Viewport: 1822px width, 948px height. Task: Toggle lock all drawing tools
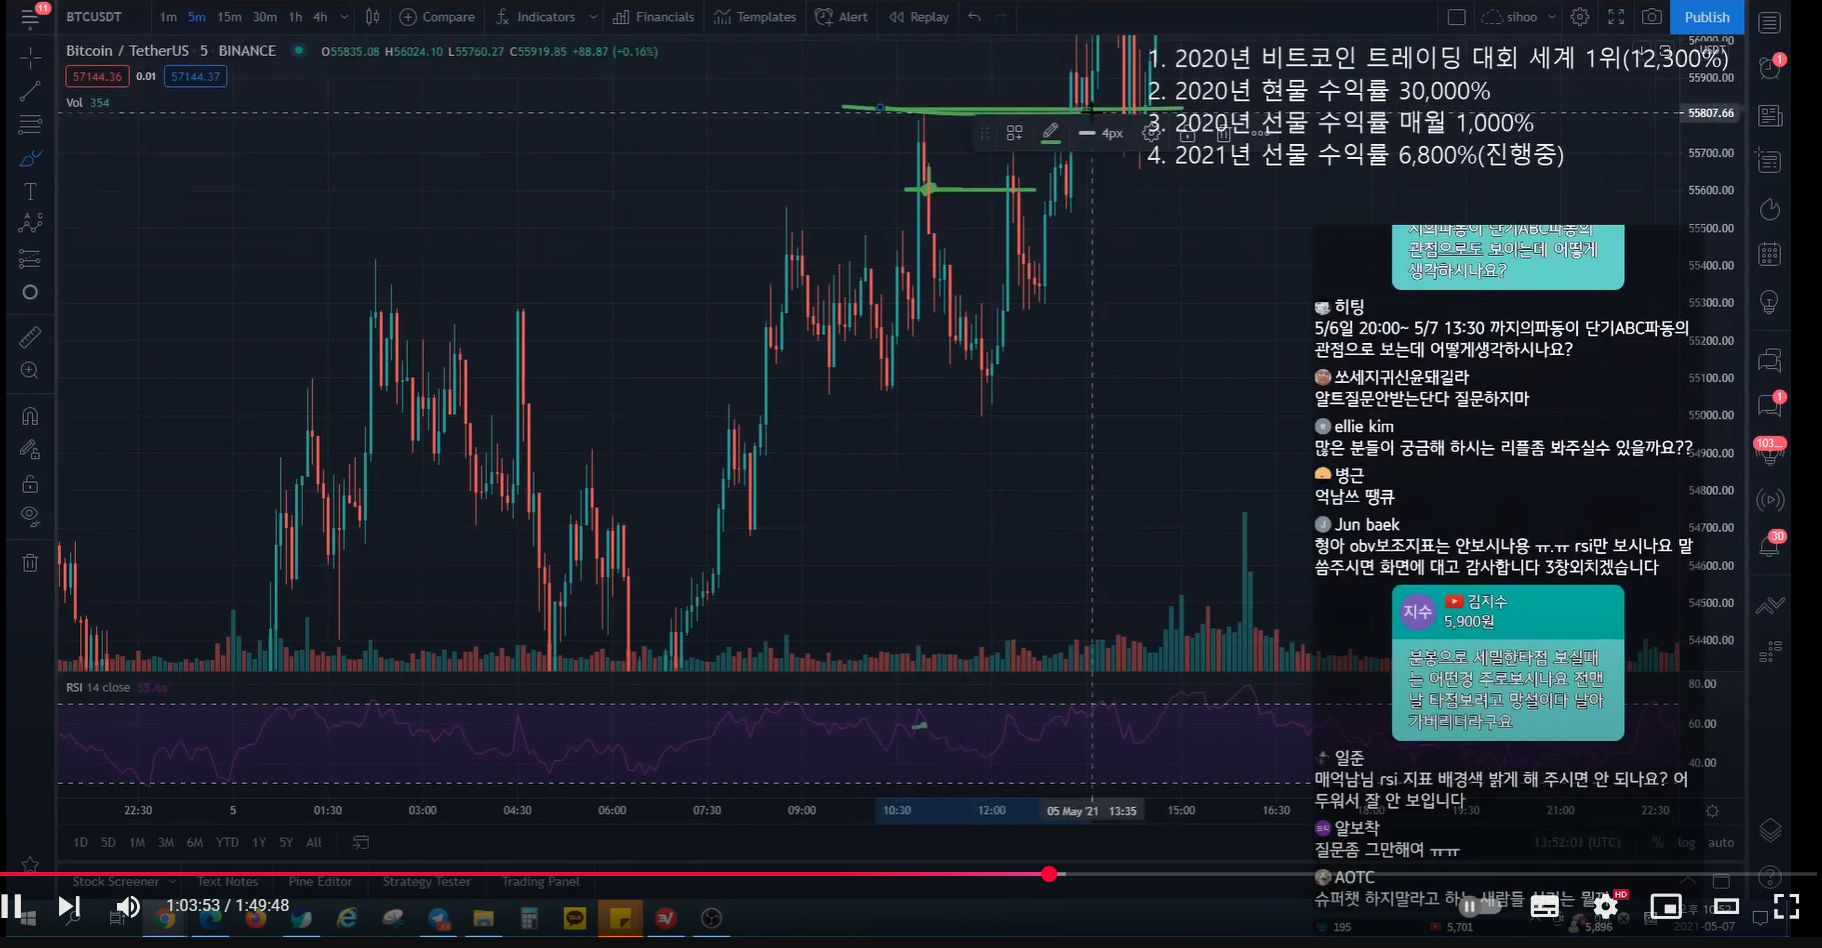[30, 484]
